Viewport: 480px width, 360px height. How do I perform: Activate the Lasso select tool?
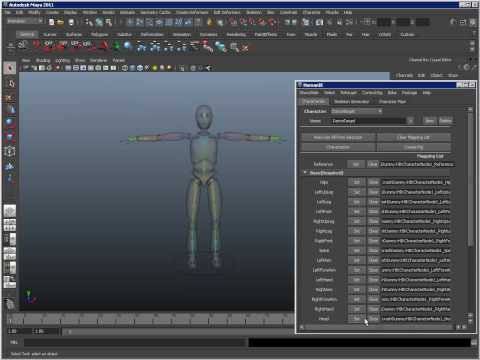pos(10,83)
